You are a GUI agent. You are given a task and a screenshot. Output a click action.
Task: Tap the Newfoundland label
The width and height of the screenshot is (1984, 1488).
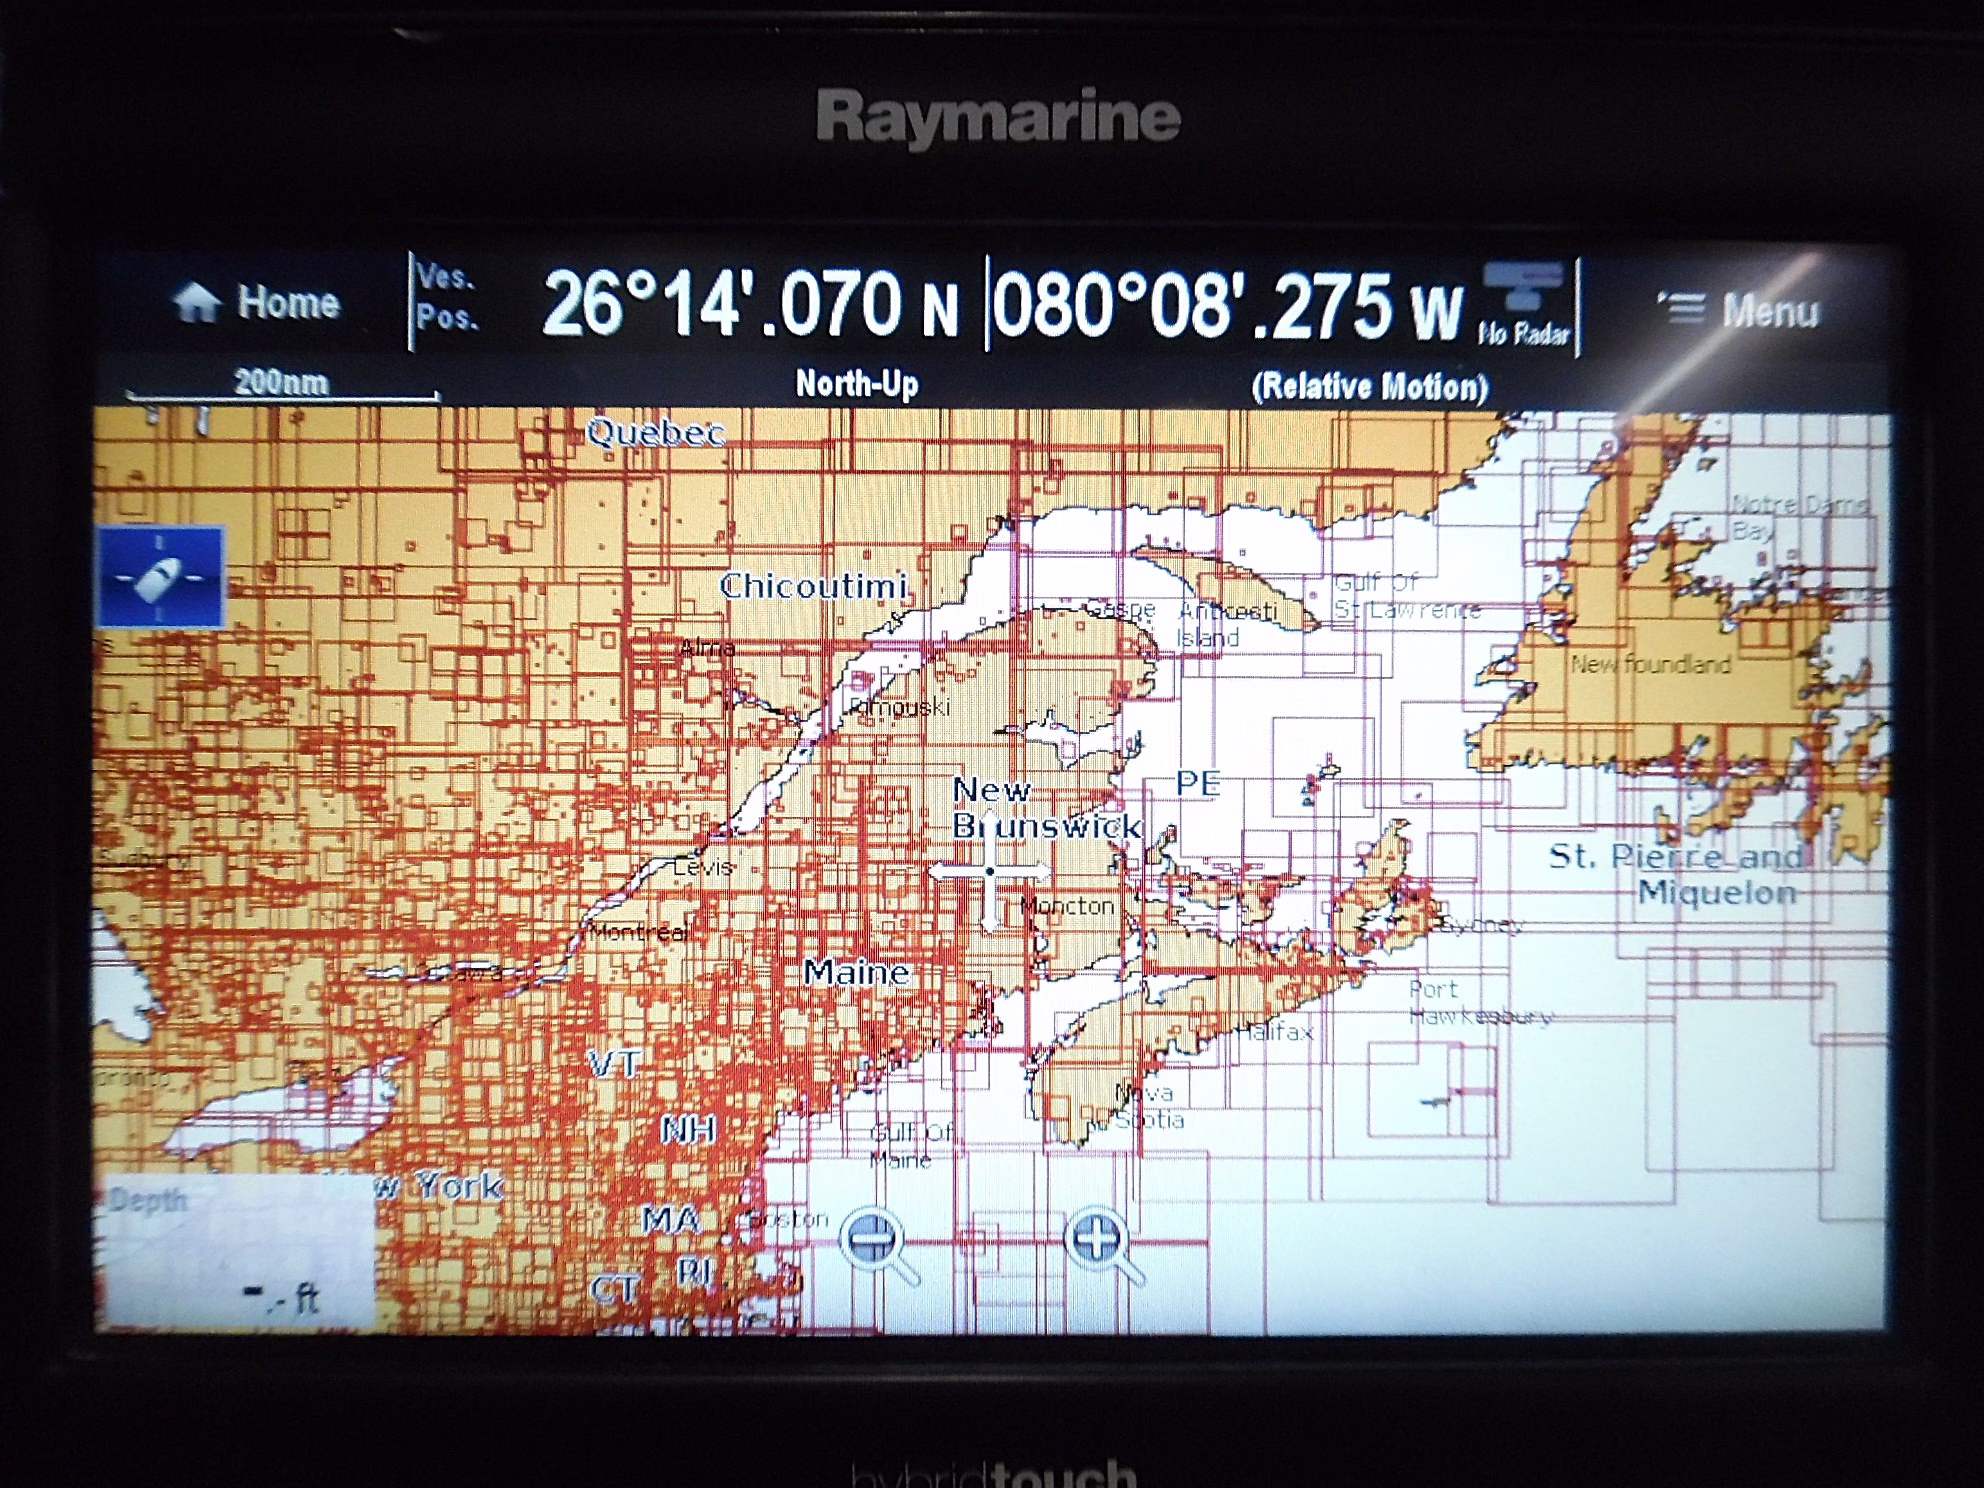[1650, 664]
